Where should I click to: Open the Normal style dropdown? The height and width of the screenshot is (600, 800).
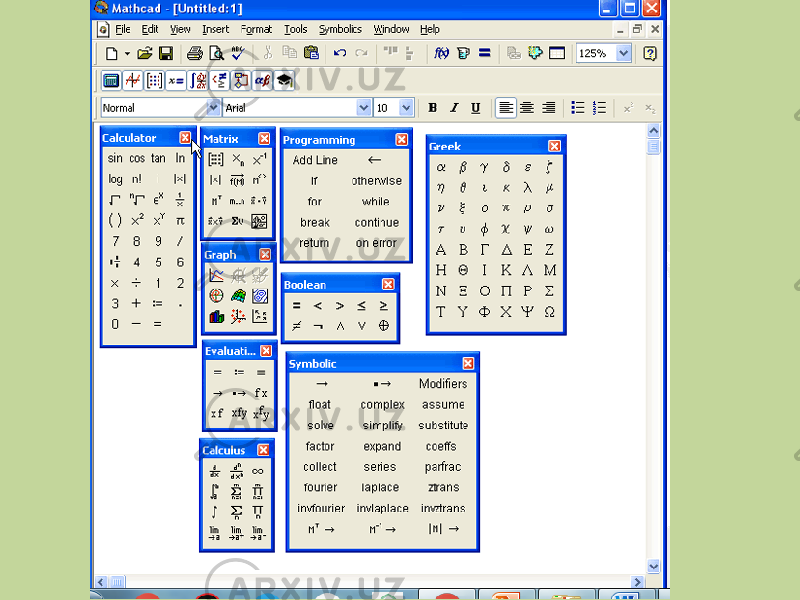(x=212, y=108)
